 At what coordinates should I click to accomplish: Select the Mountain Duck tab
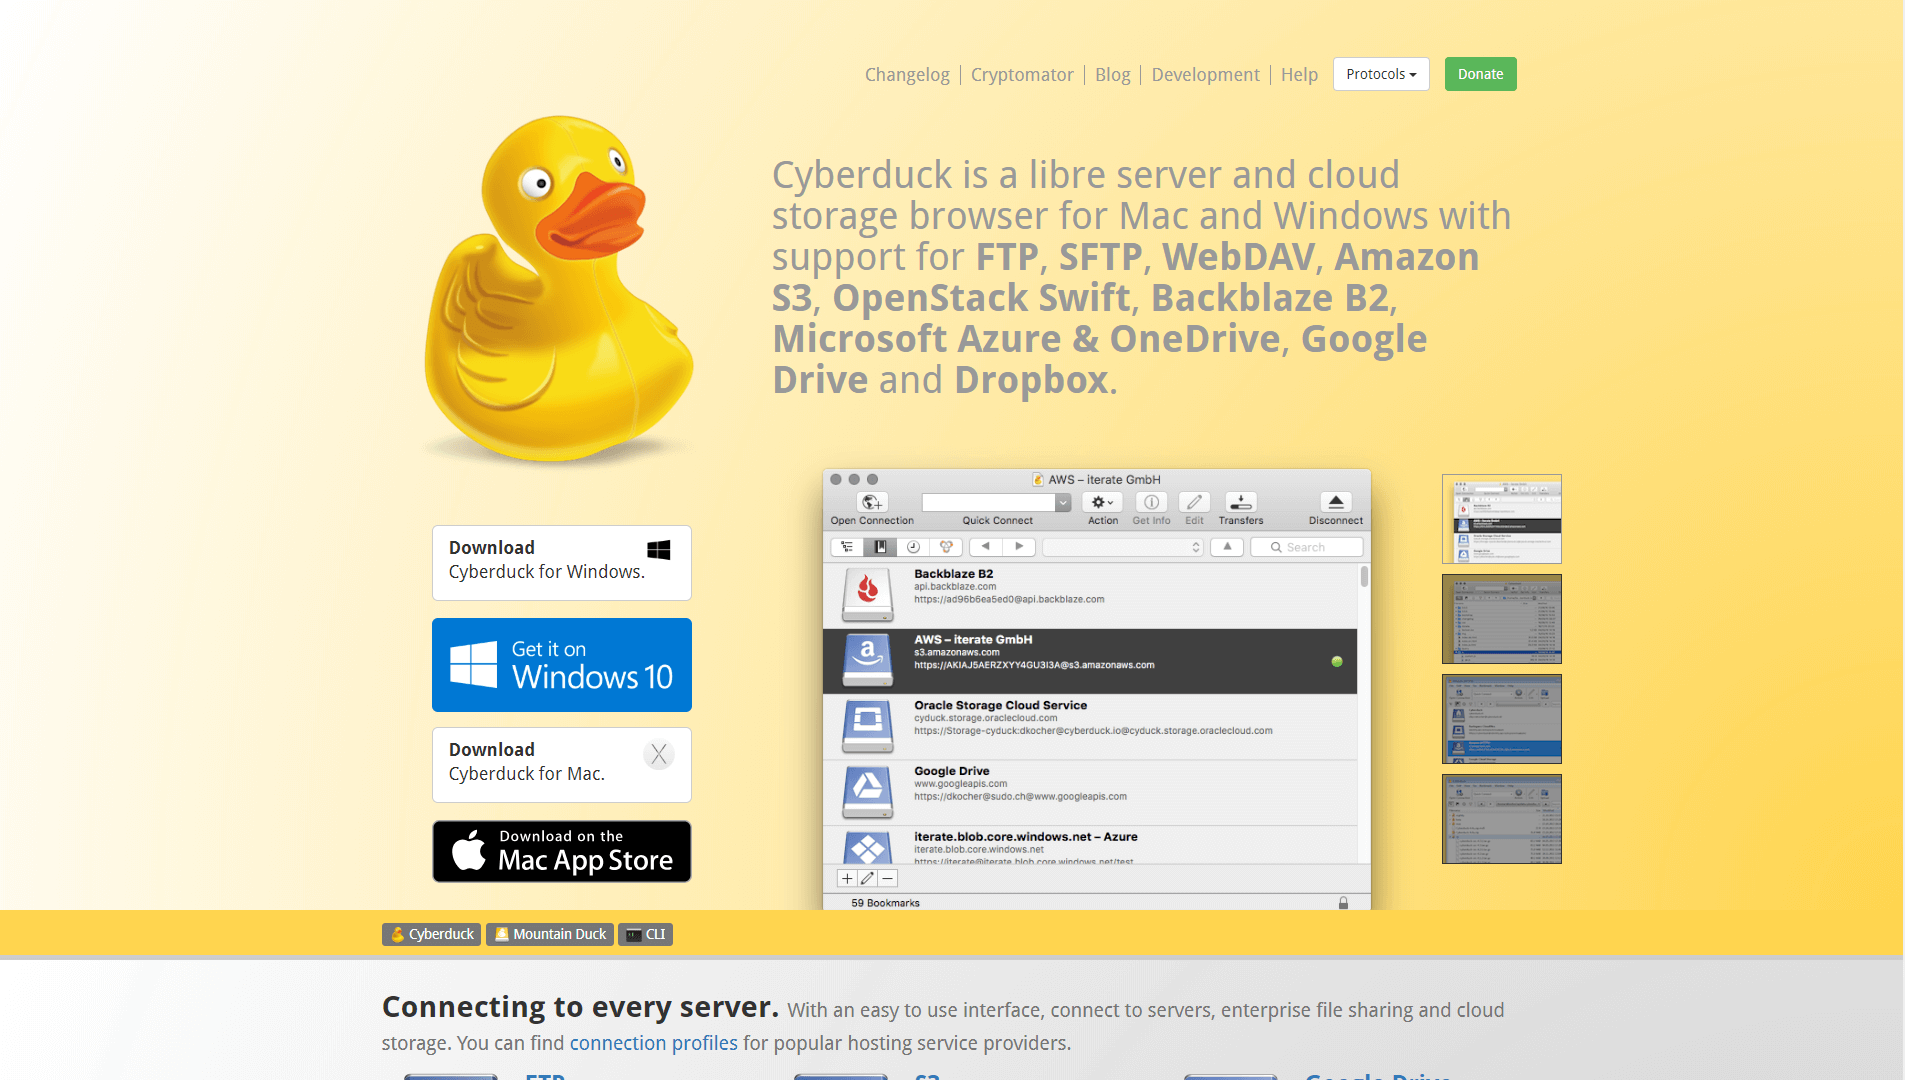[550, 934]
